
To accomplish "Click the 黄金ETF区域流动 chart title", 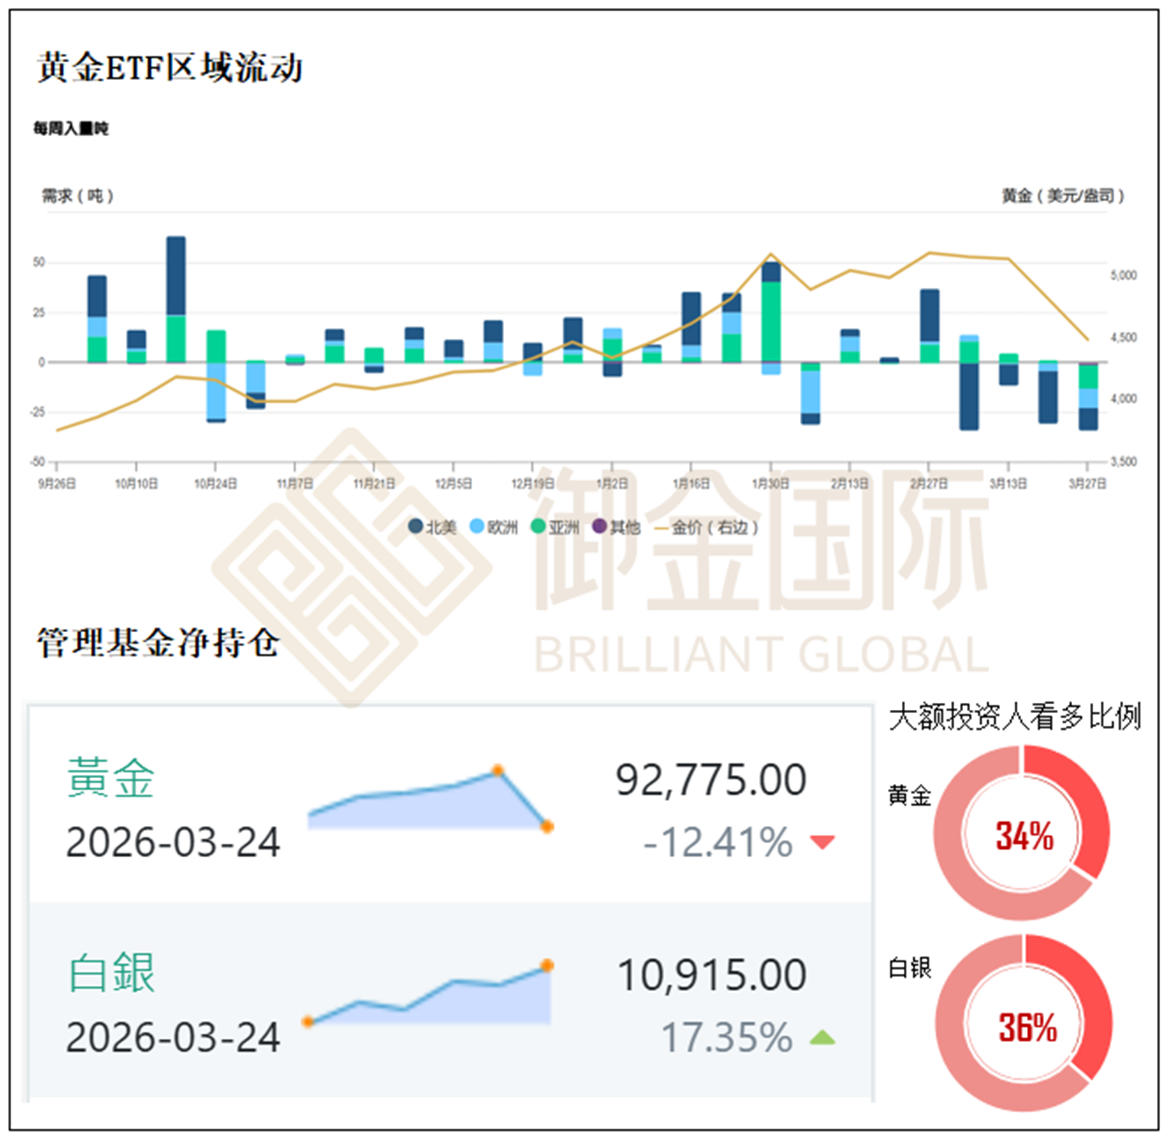I will coord(170,68).
